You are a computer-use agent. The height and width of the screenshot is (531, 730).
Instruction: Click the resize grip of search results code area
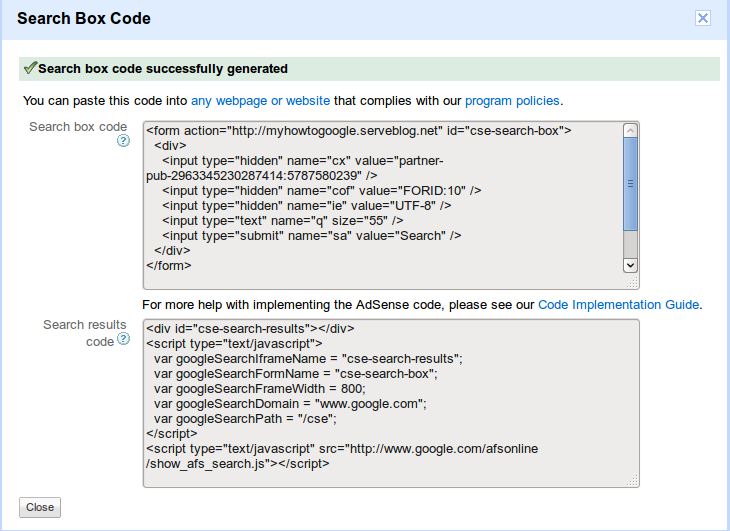point(634,482)
